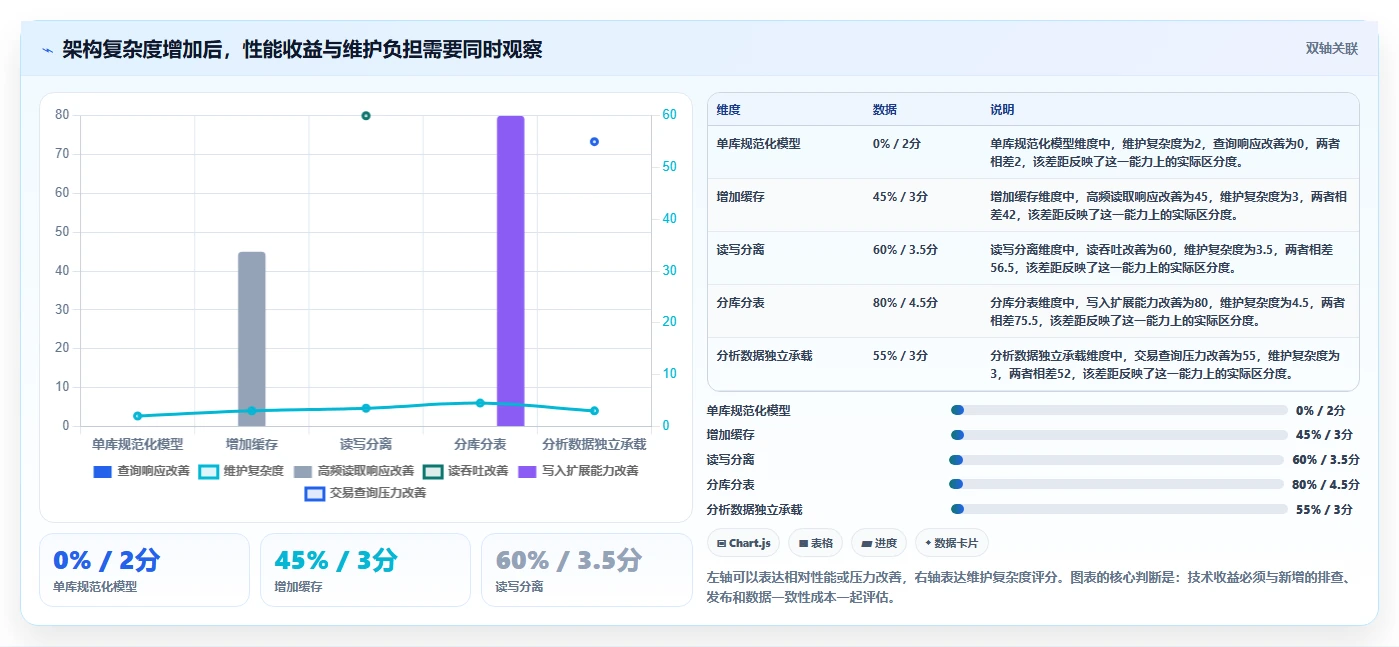
Task: Click the 进度 tag chip
Action: point(879,543)
